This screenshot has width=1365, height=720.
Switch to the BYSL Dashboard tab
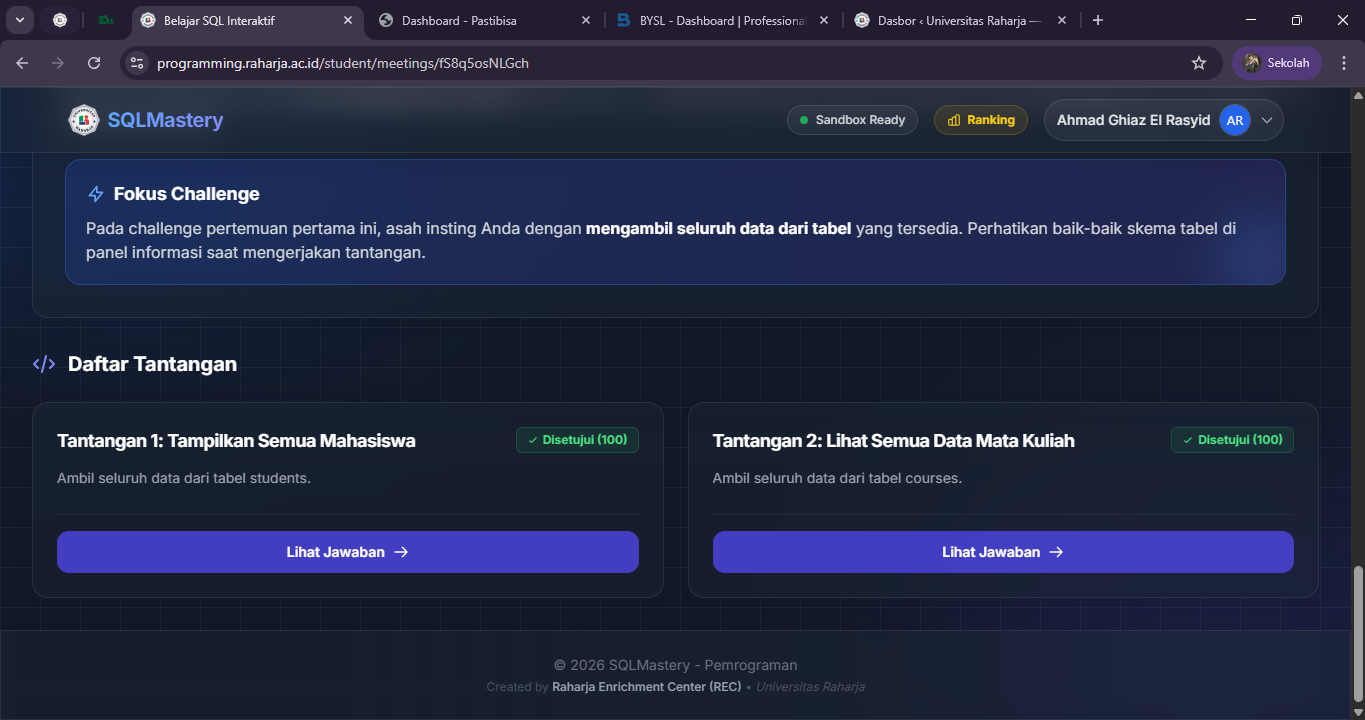(x=720, y=20)
